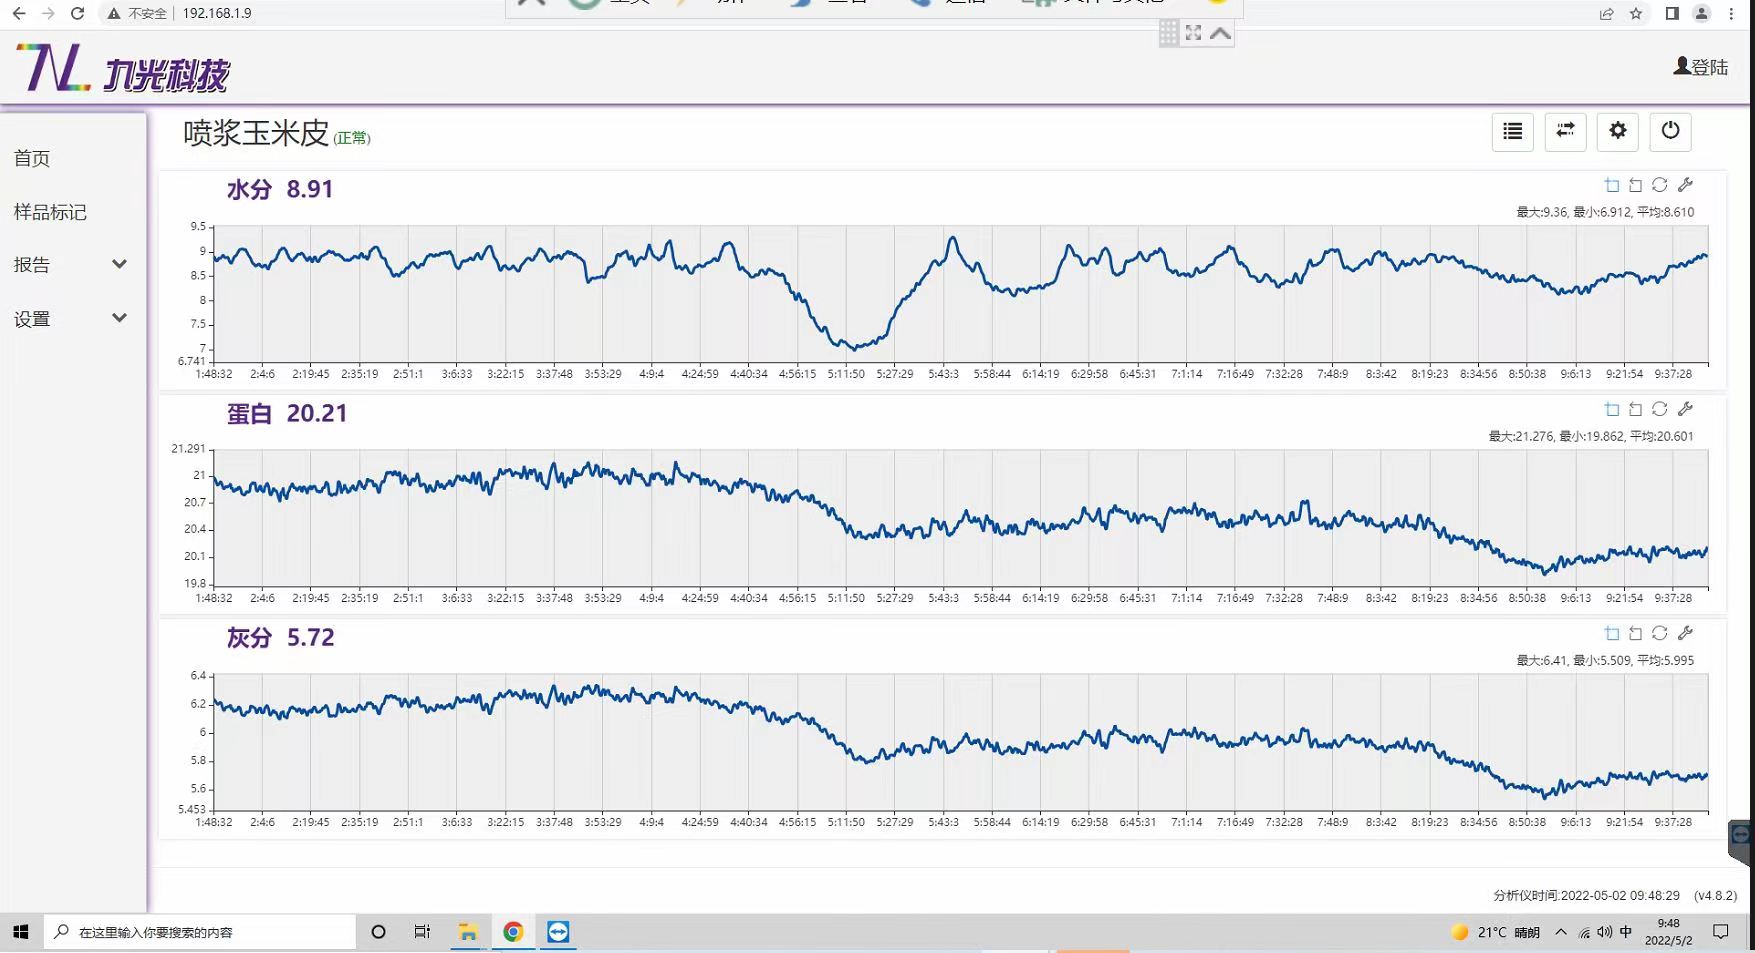Open TeamViewer from the taskbar

[558, 932]
